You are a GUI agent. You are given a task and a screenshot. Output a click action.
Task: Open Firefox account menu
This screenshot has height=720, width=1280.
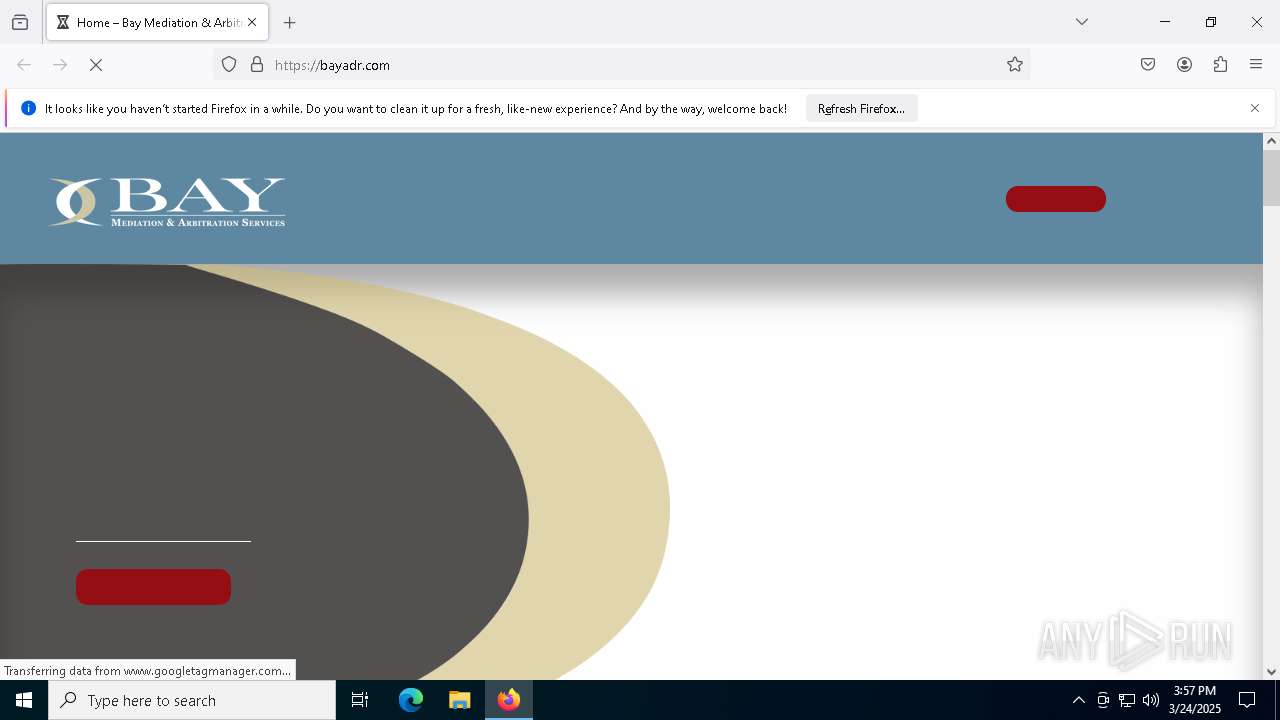click(x=1184, y=65)
